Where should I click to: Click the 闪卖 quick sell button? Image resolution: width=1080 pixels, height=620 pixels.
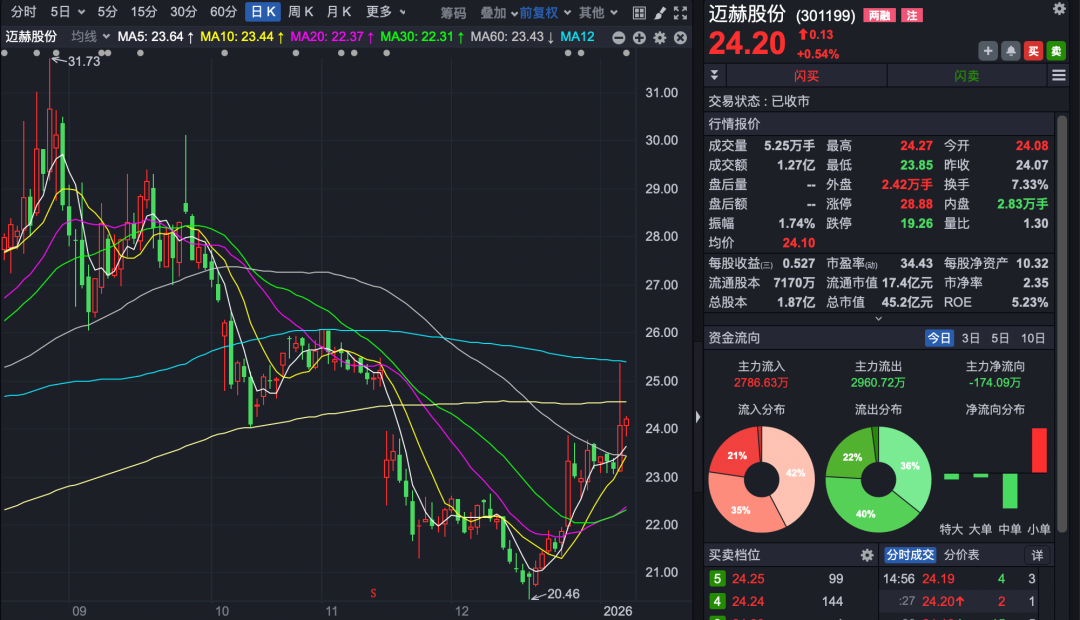(966, 76)
